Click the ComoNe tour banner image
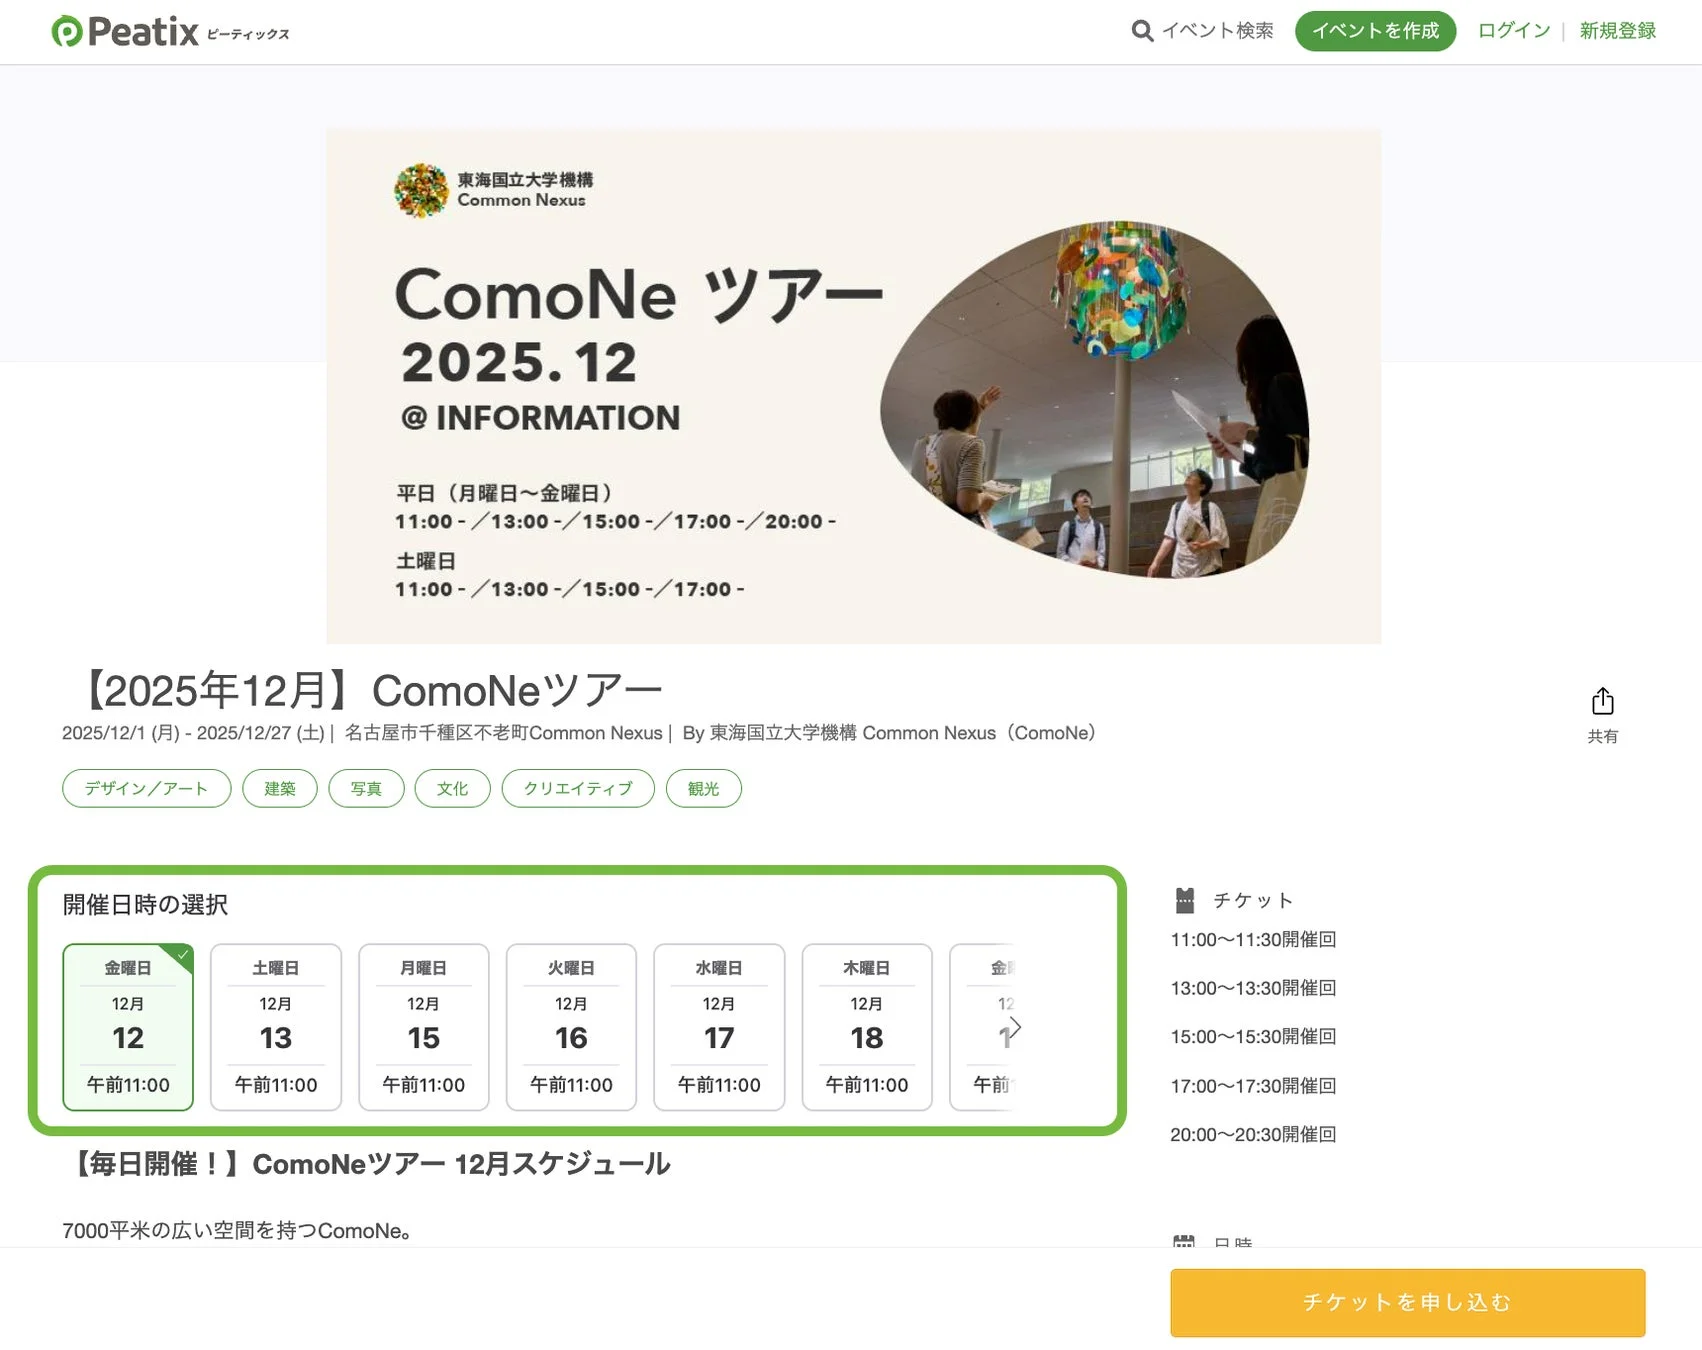1702x1350 pixels. coord(853,386)
